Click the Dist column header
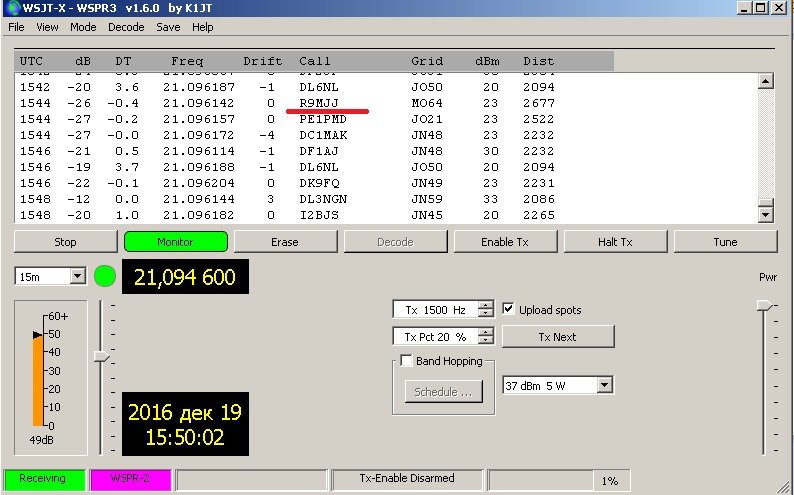Image resolution: width=794 pixels, height=495 pixels. (539, 61)
